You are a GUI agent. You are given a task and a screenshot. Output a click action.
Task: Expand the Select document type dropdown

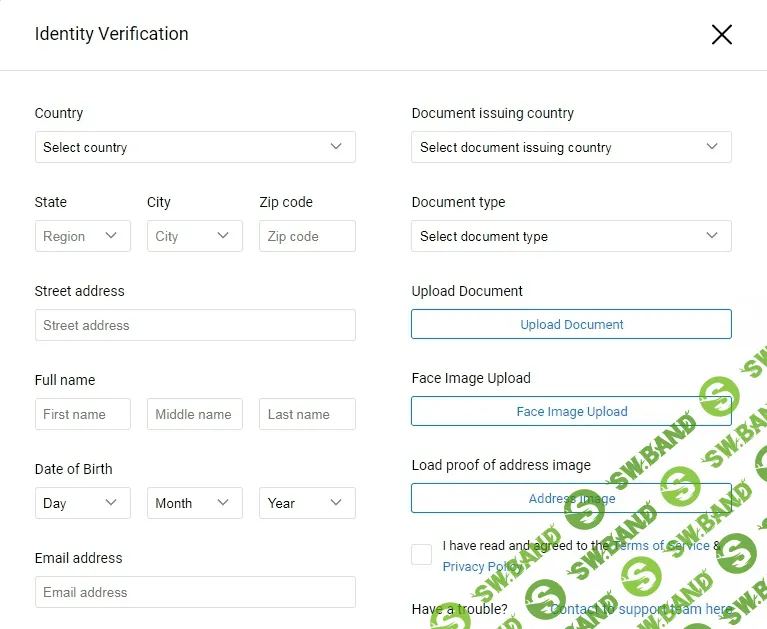coord(571,236)
